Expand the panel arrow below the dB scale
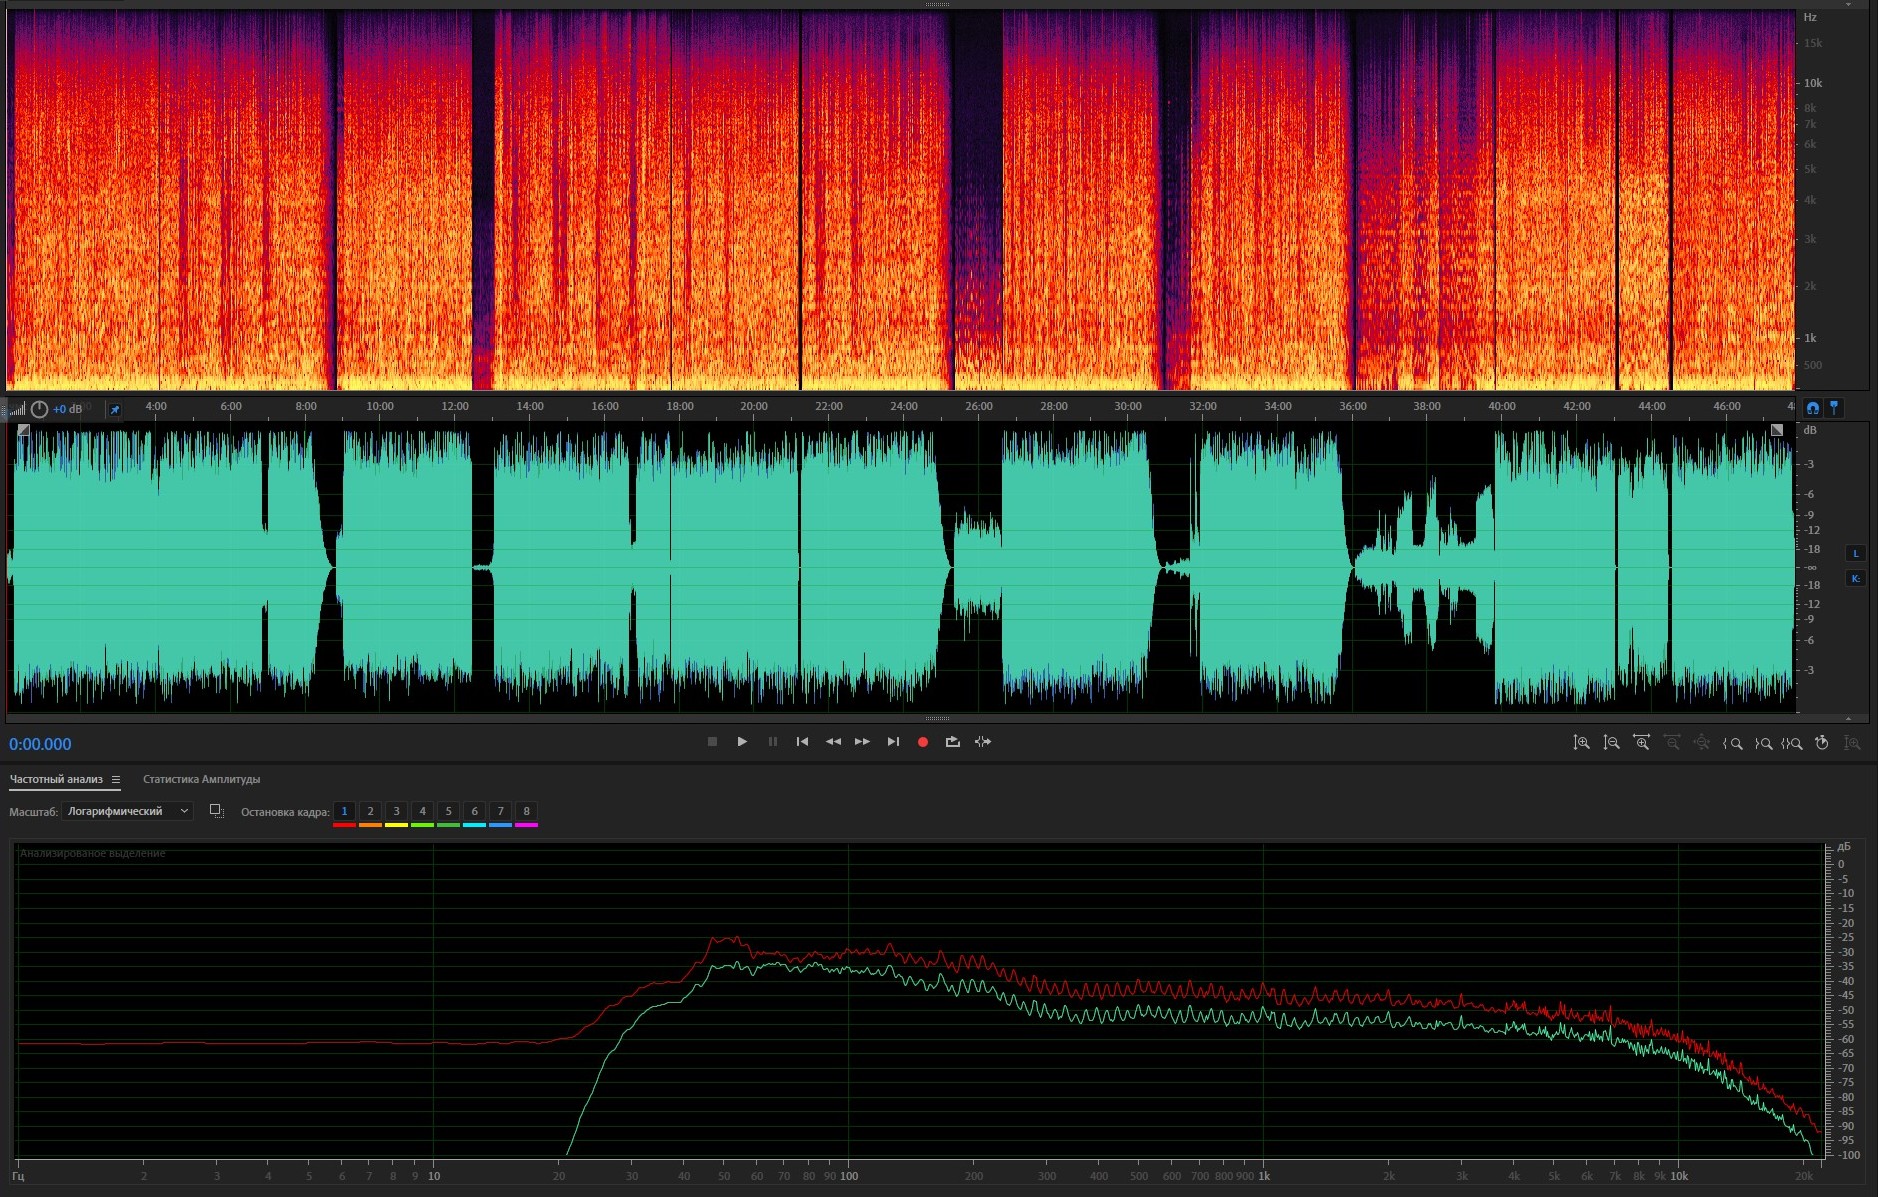 point(1848,718)
